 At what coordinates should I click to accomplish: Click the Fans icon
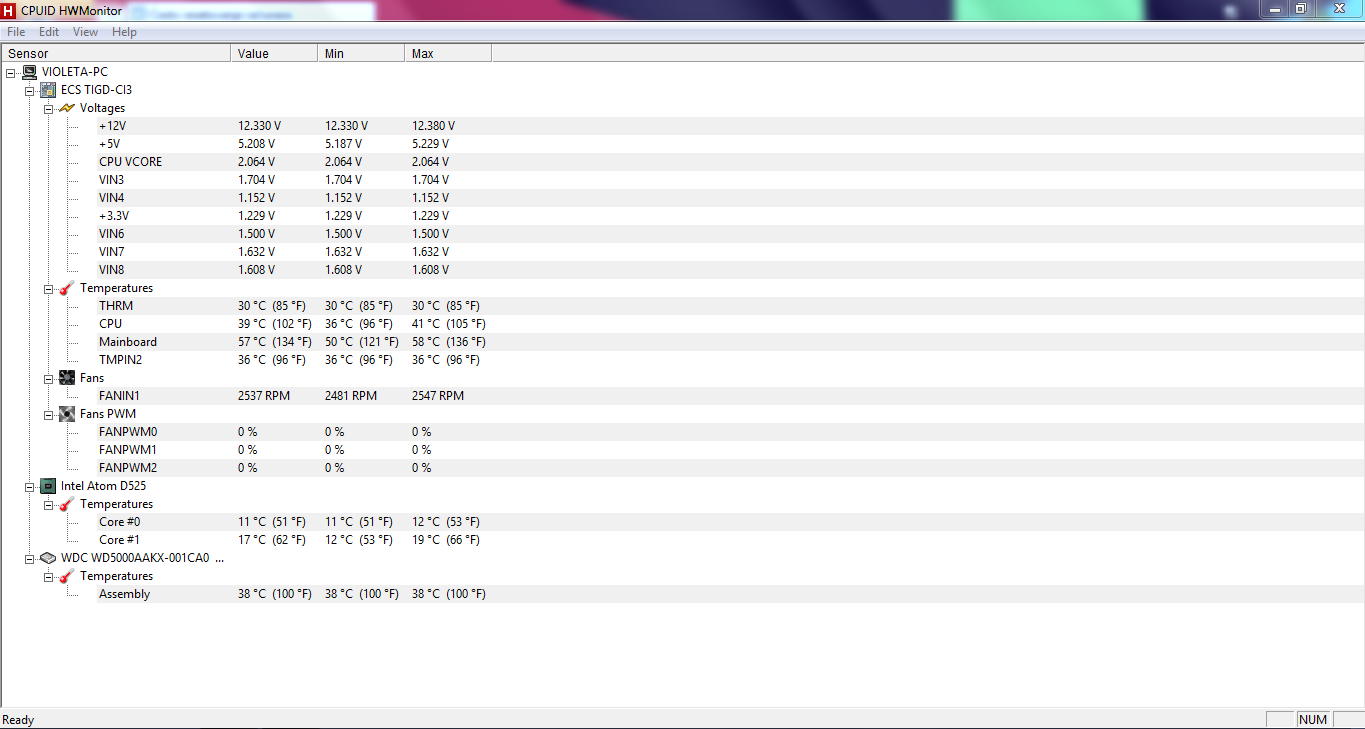click(67, 378)
